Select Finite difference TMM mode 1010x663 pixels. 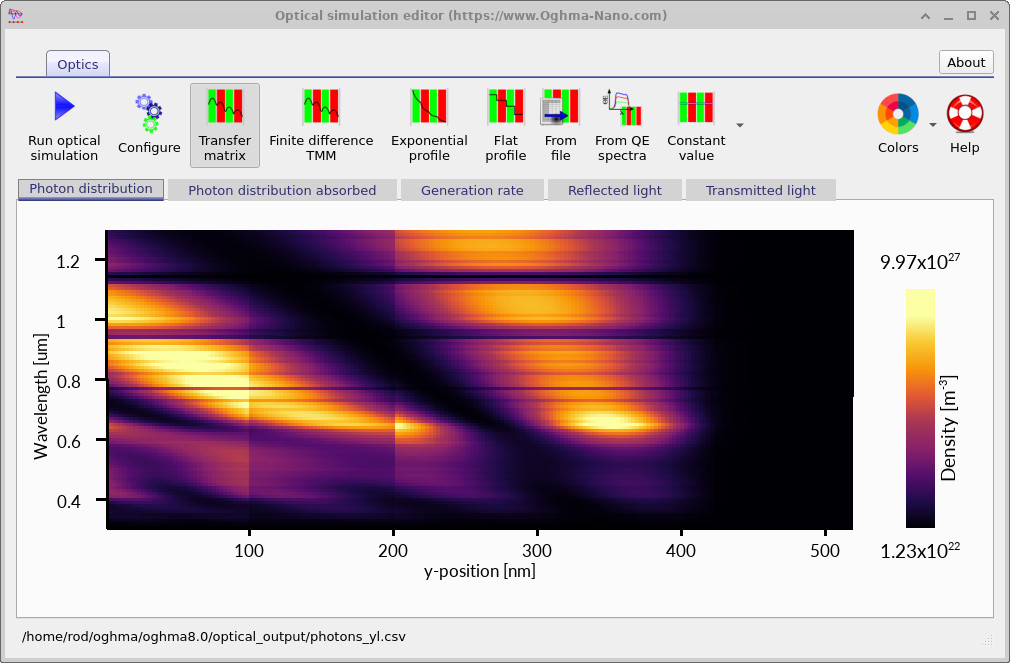click(x=321, y=126)
